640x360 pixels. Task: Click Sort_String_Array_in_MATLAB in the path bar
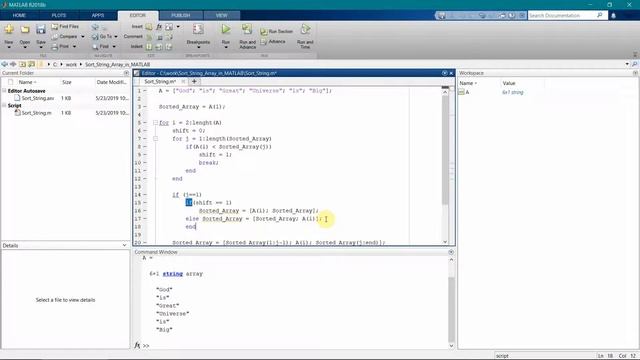pyautogui.click(x=118, y=64)
